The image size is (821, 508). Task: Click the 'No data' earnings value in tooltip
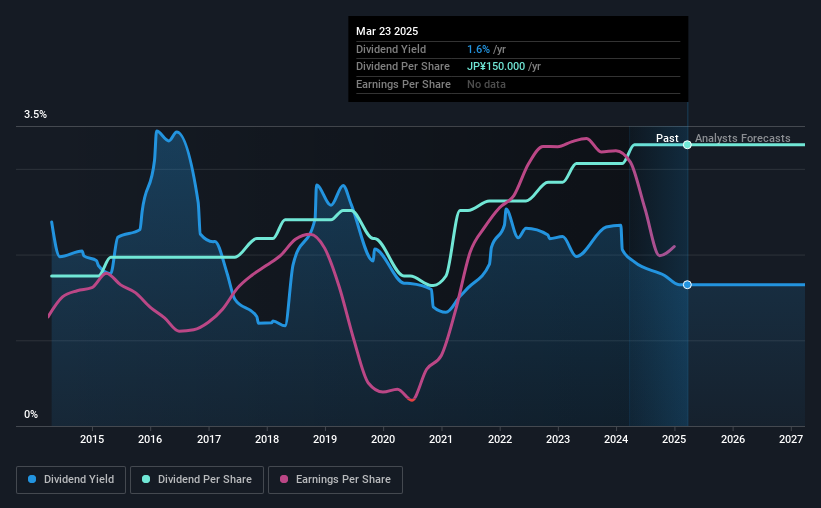[486, 84]
